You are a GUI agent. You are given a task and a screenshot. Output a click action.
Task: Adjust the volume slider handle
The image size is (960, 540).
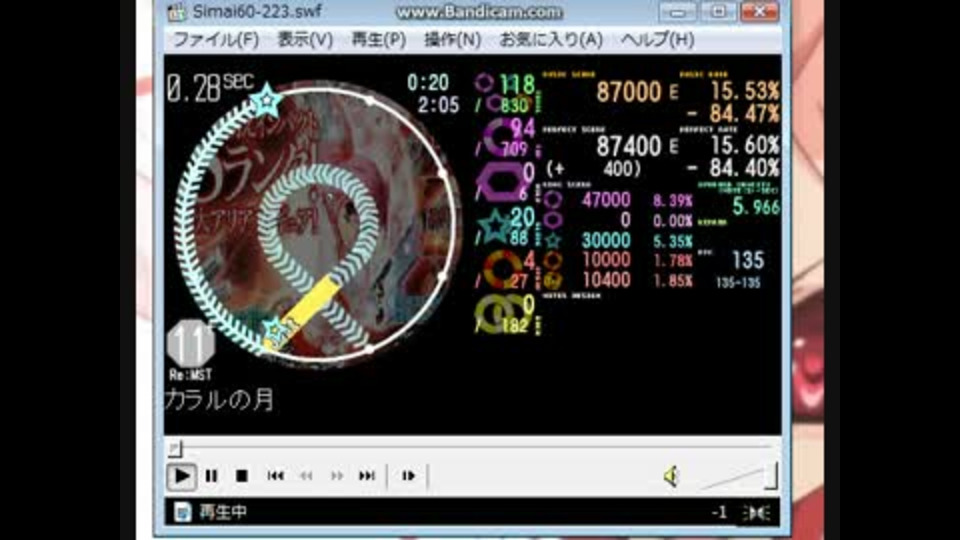click(x=771, y=476)
